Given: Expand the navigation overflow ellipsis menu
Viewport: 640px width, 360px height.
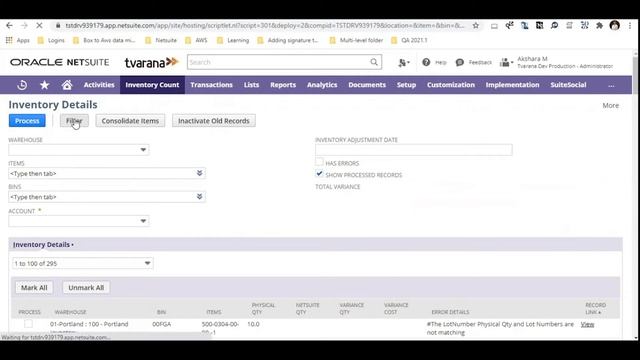Looking at the screenshot, I should 611,85.
